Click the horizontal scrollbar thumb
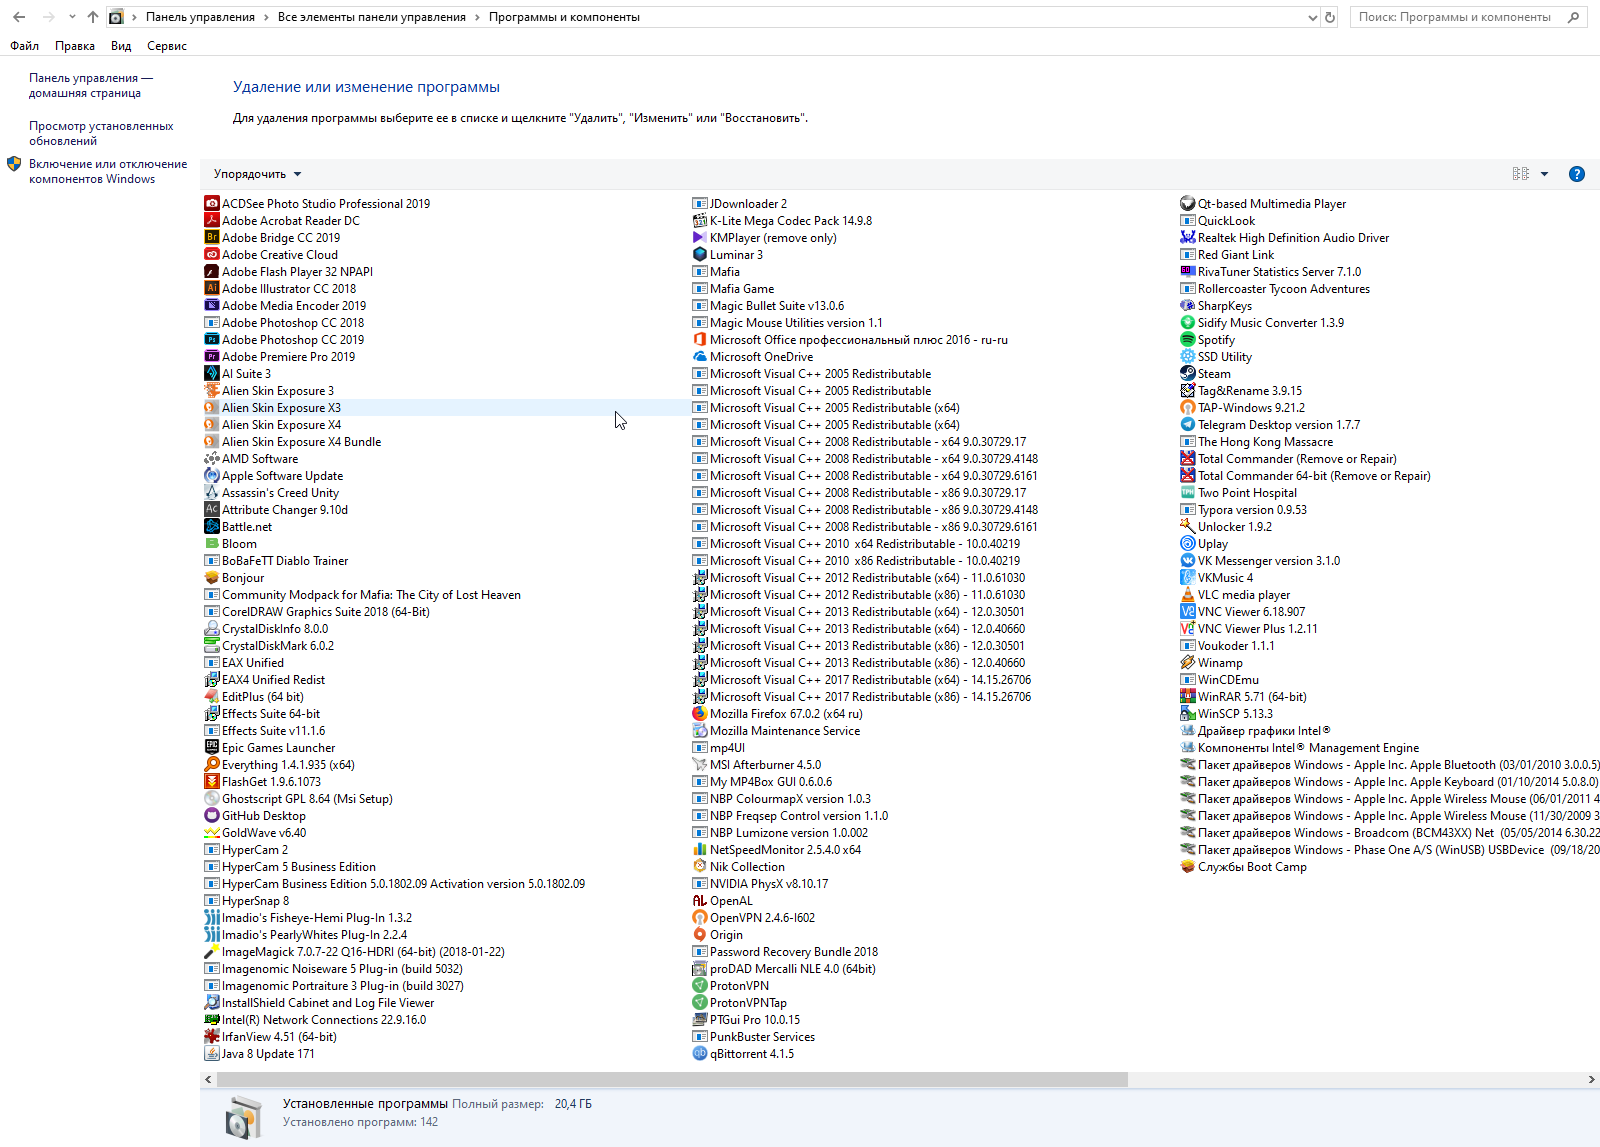The width and height of the screenshot is (1600, 1147). [x=672, y=1080]
